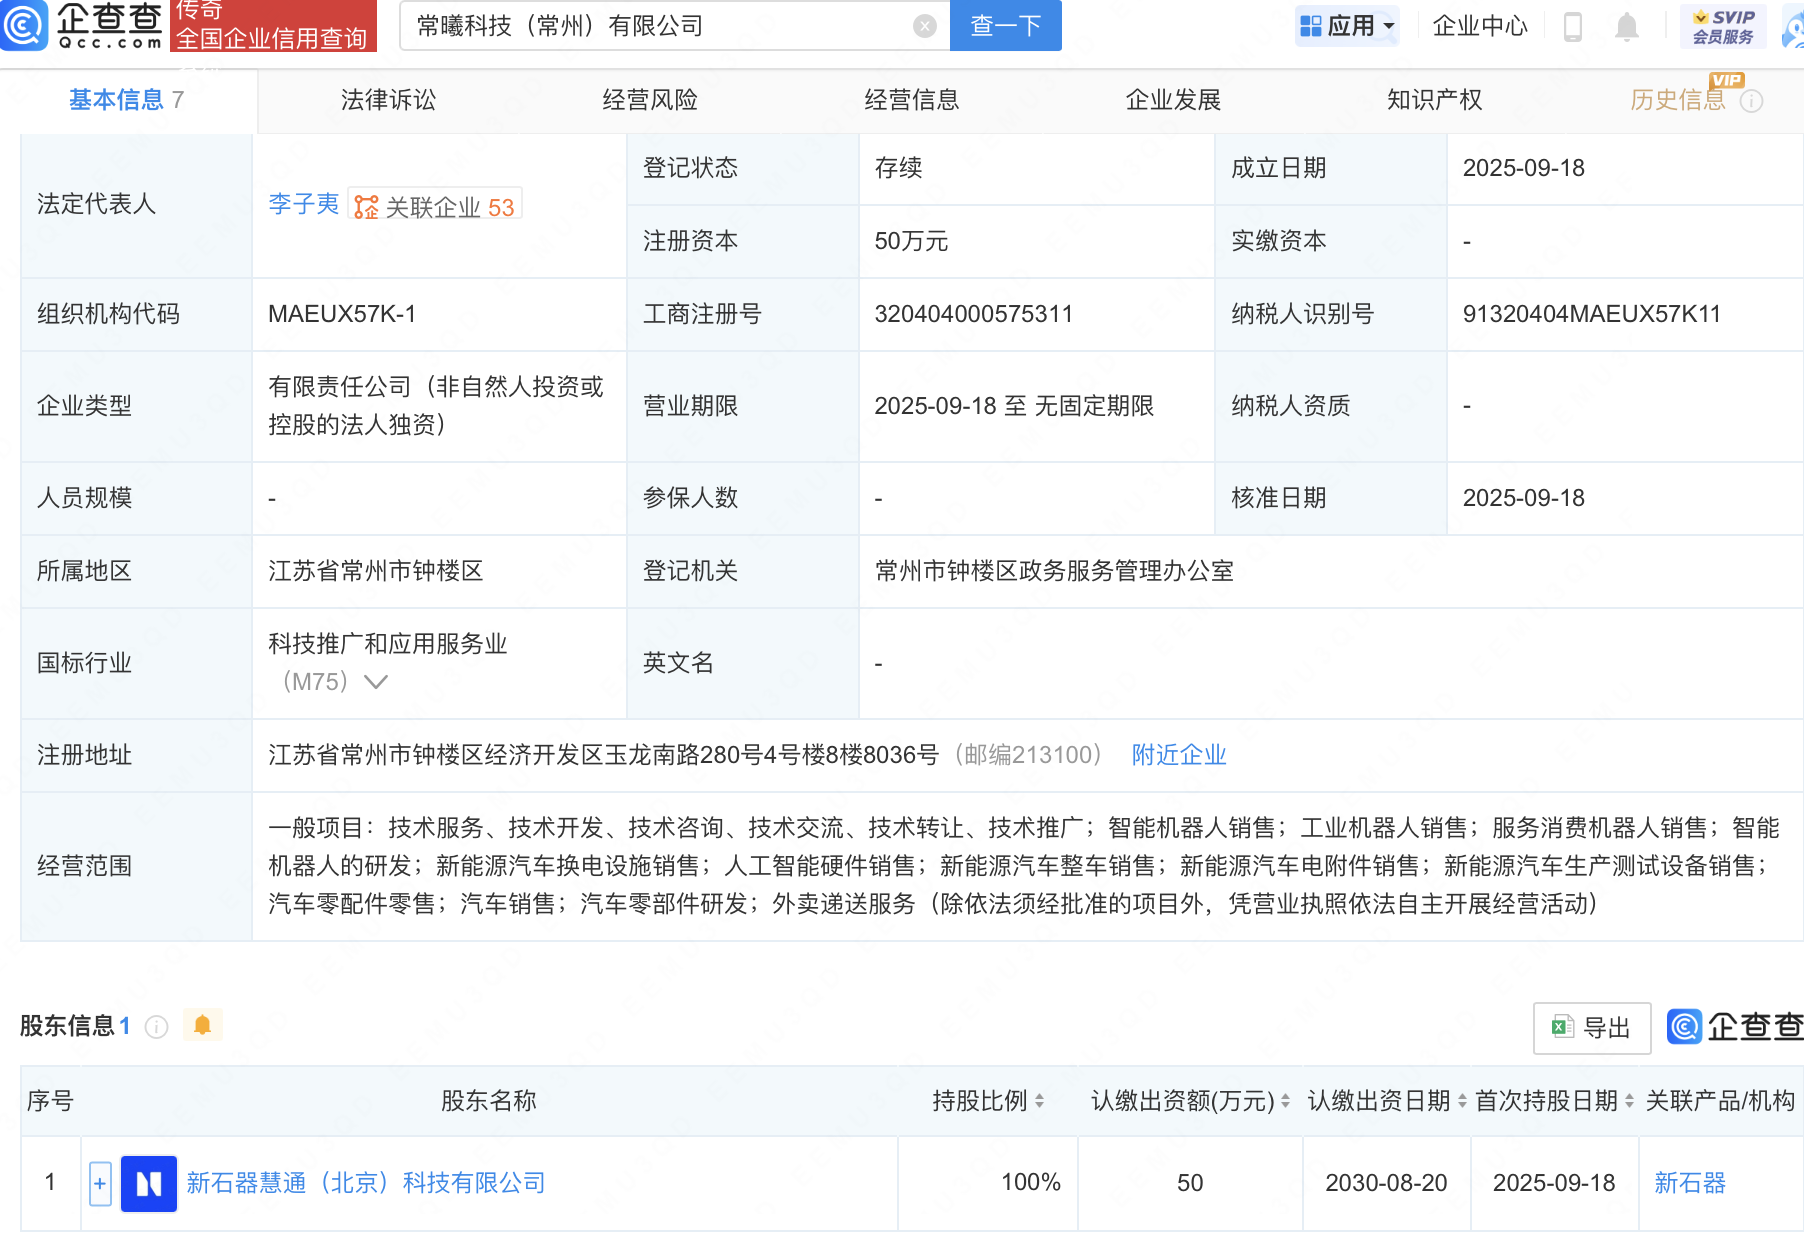Sort by 认缴出资日期 column
This screenshot has width=1804, height=1234.
pyautogui.click(x=1462, y=1101)
